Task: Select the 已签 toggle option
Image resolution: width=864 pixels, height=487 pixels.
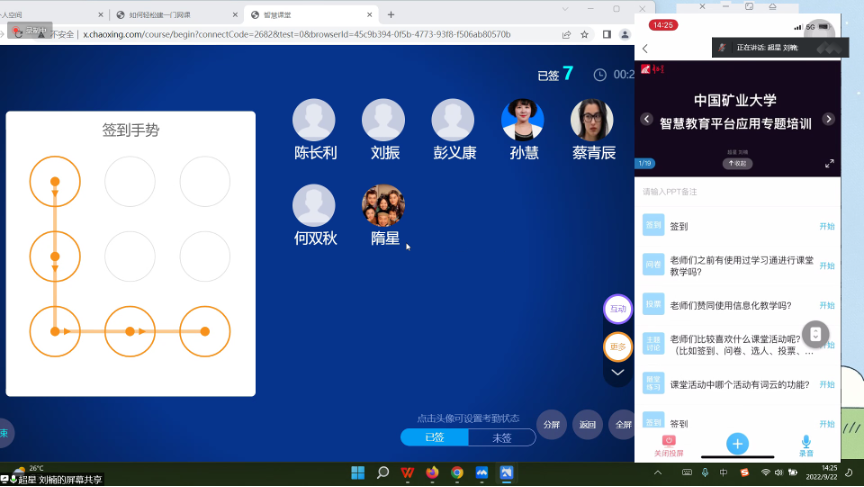Action: coord(434,438)
